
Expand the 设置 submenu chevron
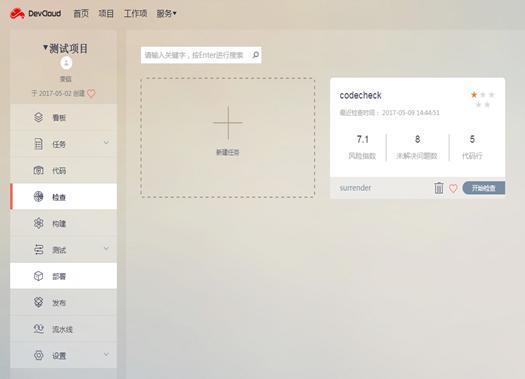point(106,354)
